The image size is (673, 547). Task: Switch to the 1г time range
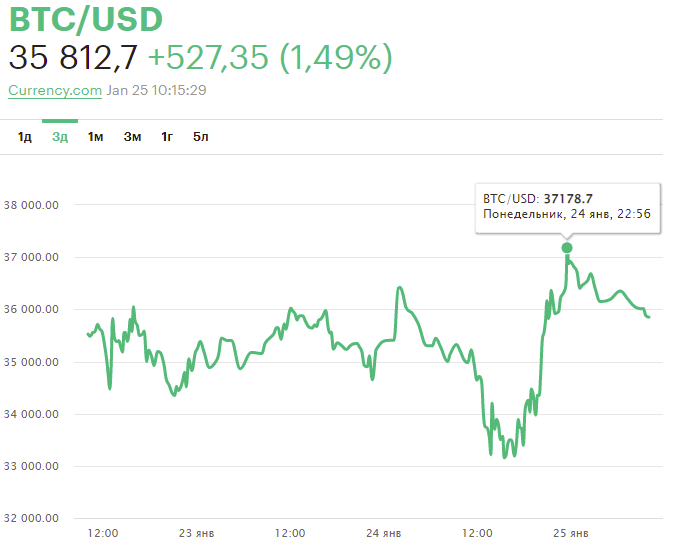167,137
